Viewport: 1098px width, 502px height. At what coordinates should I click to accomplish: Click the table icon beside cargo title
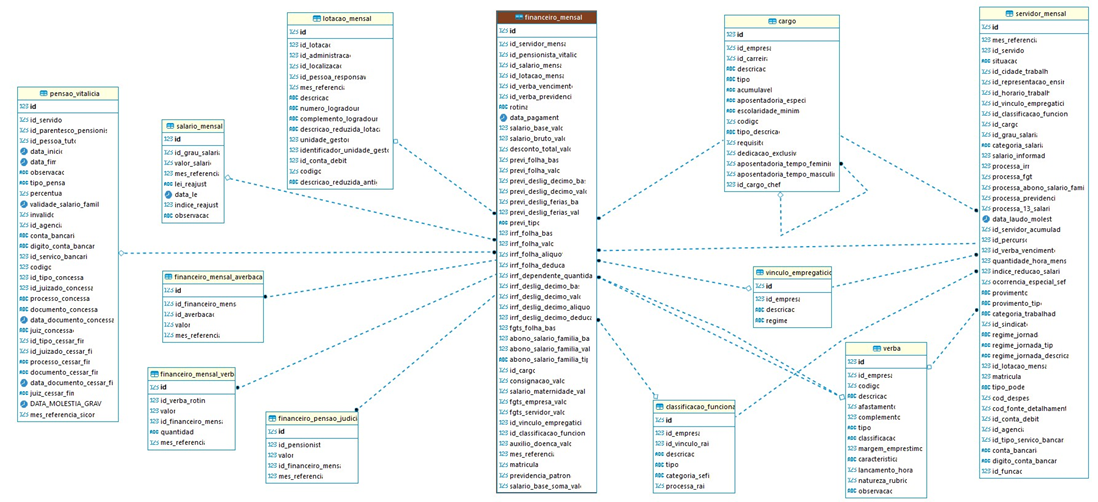[771, 21]
